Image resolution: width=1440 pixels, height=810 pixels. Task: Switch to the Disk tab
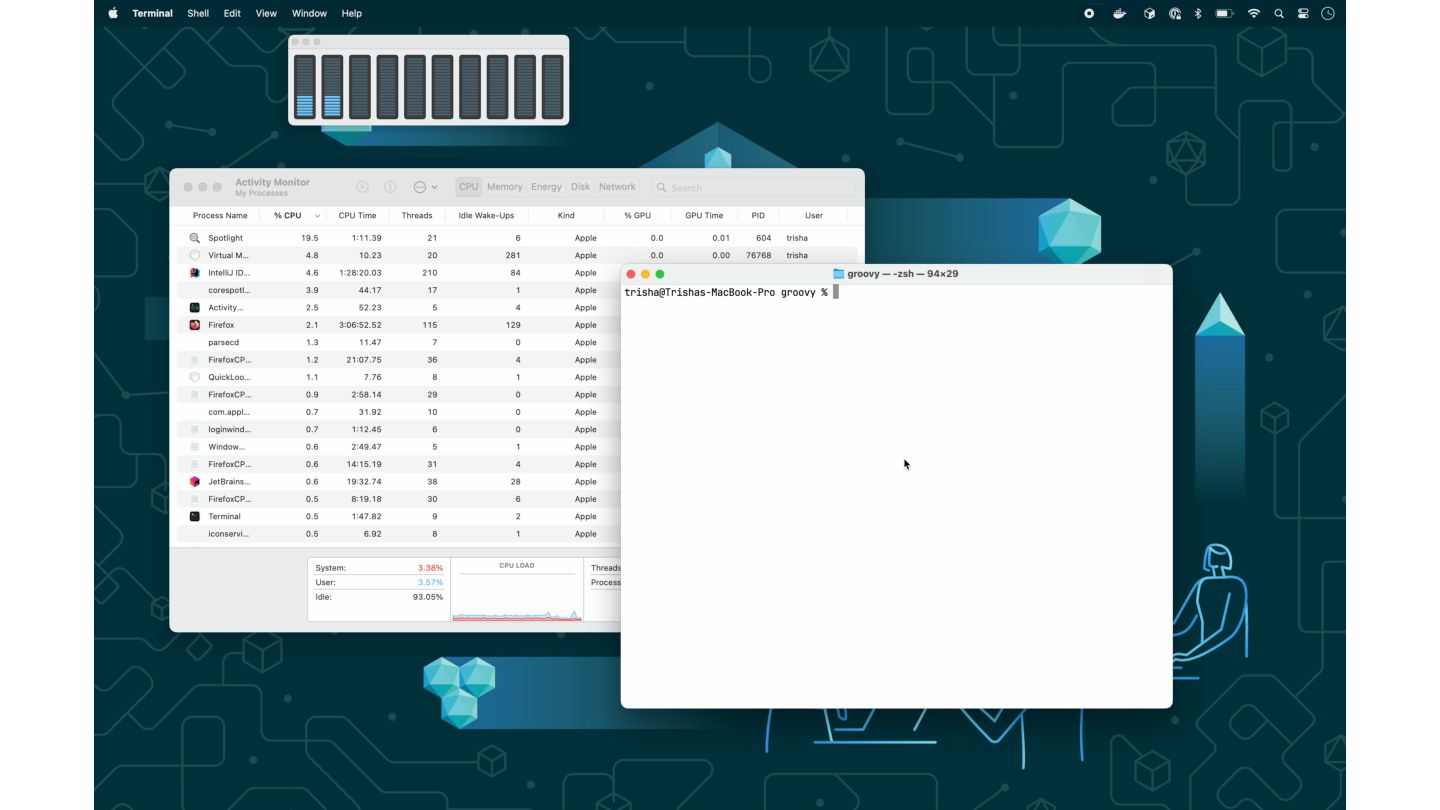coord(580,187)
